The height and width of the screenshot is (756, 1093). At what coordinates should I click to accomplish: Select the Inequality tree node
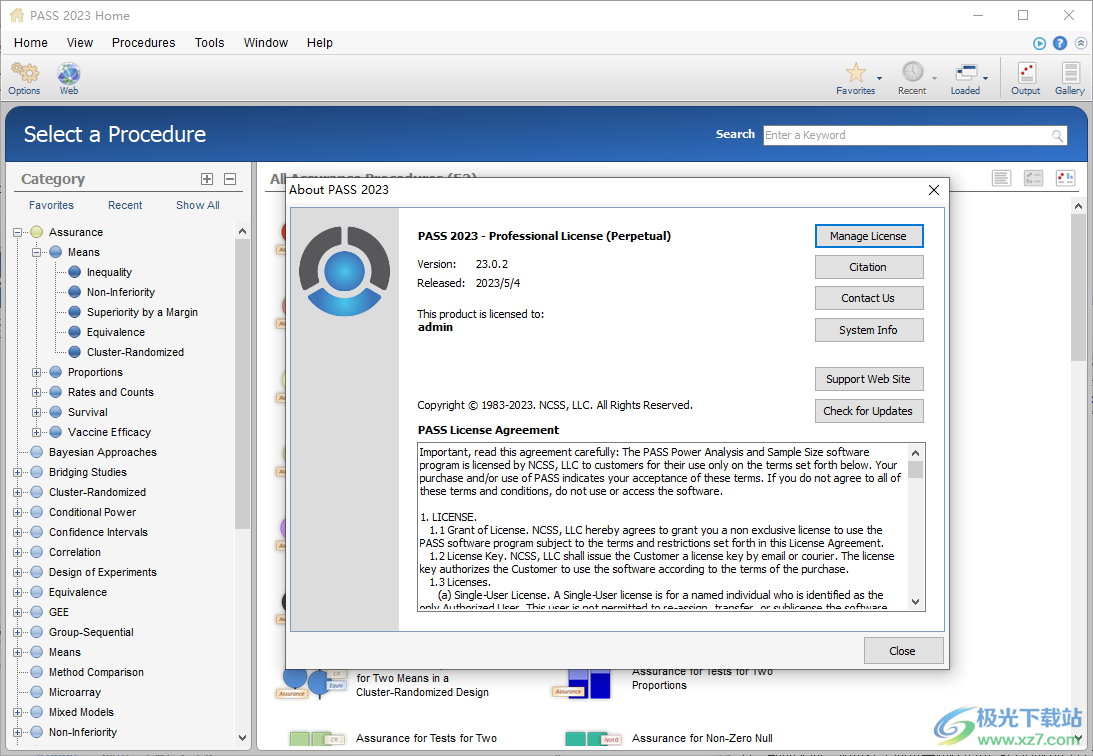[109, 272]
